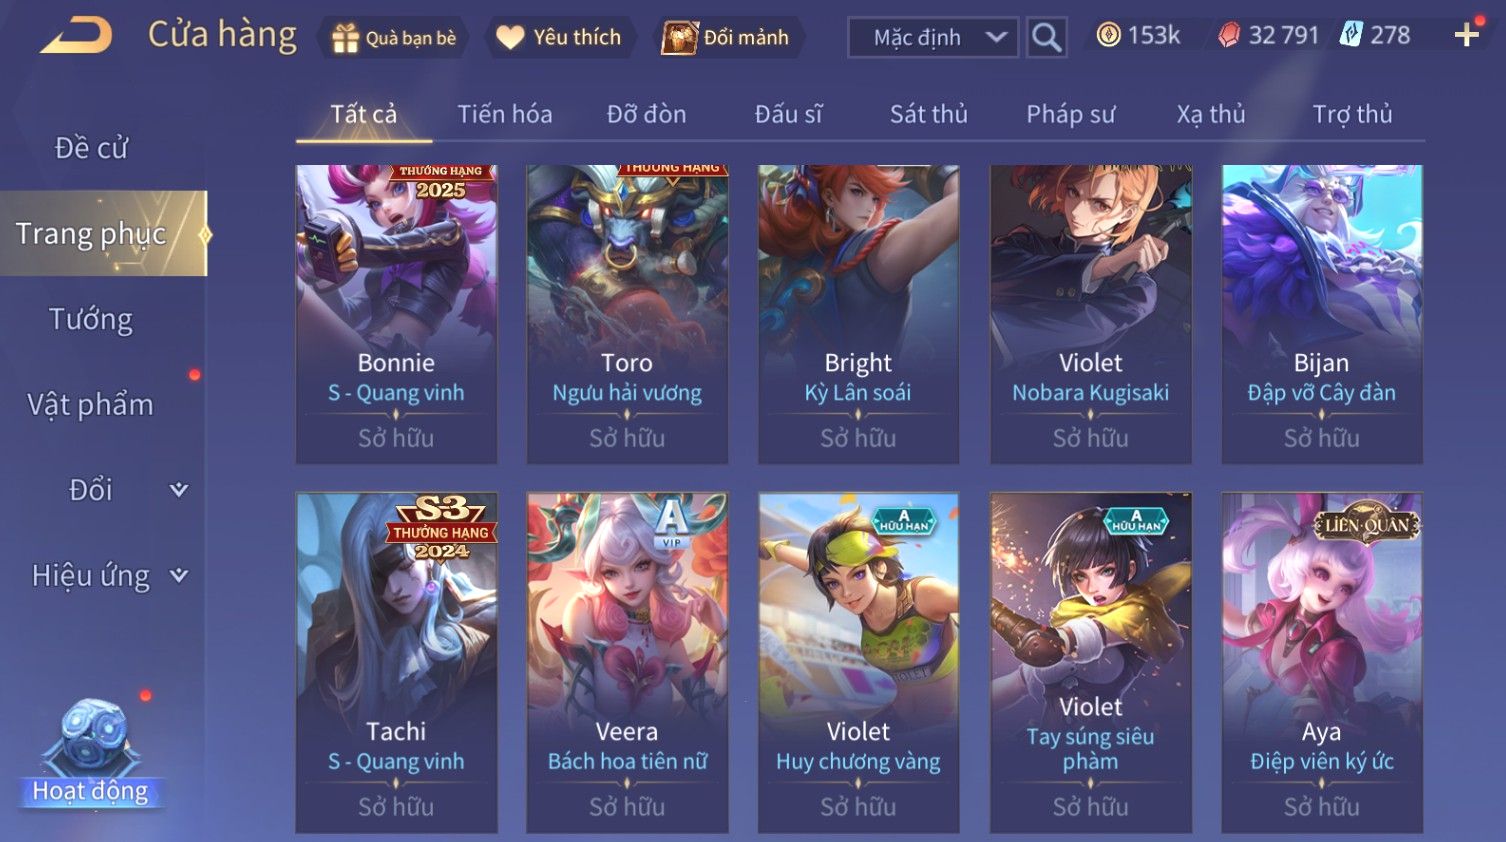Viewport: 1506px width, 842px height.
Task: Open the search magnifier icon
Action: click(x=1047, y=38)
